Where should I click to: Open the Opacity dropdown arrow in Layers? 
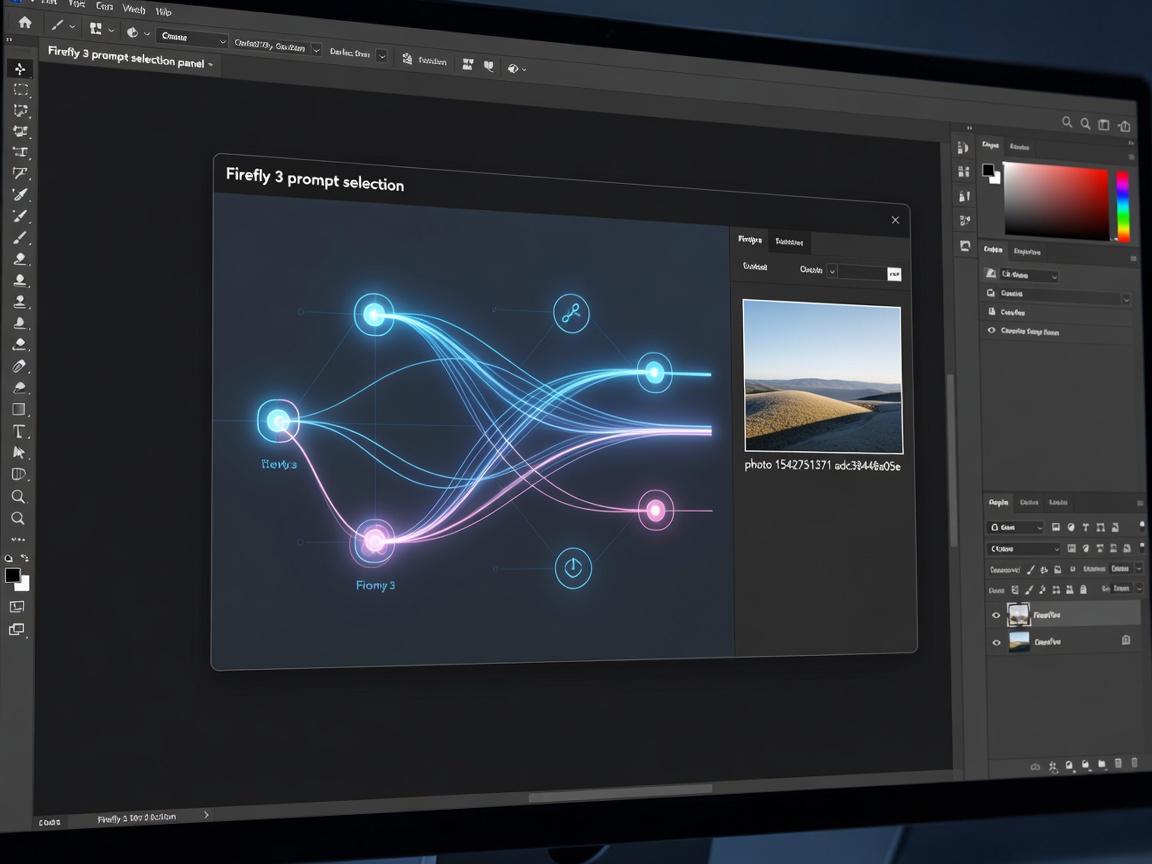point(1139,568)
